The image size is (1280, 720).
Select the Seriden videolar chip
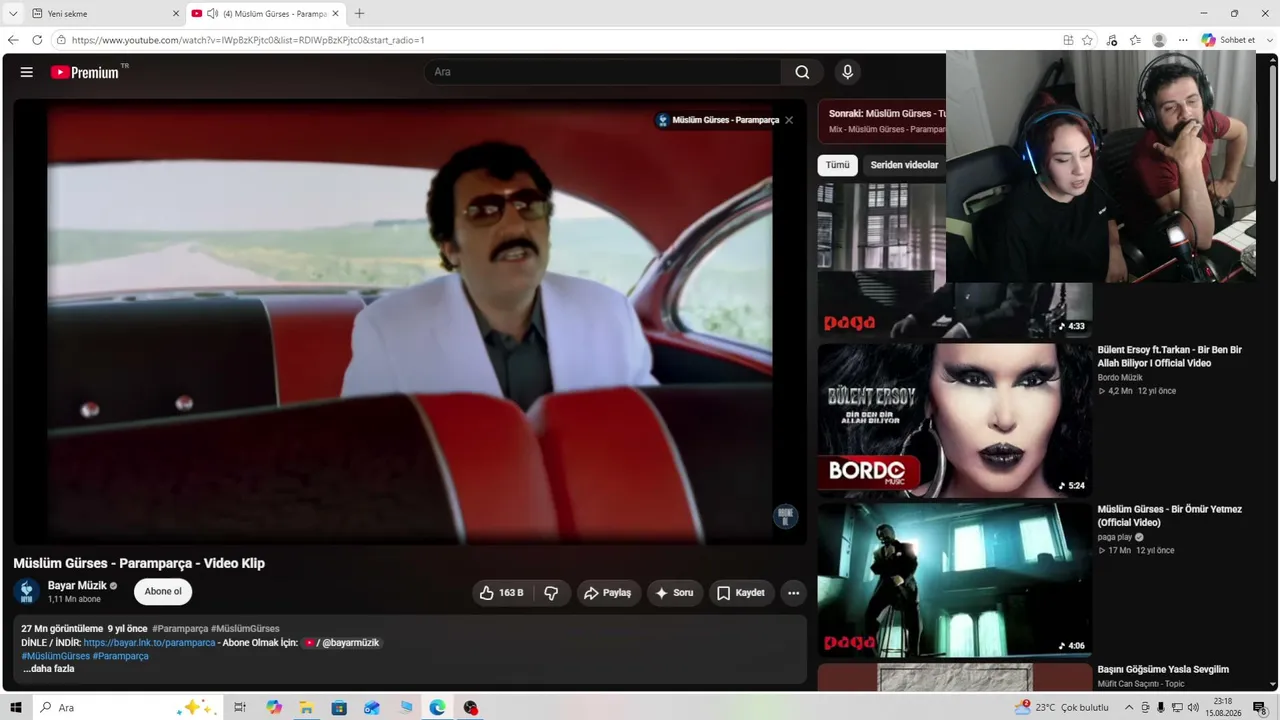pos(904,165)
